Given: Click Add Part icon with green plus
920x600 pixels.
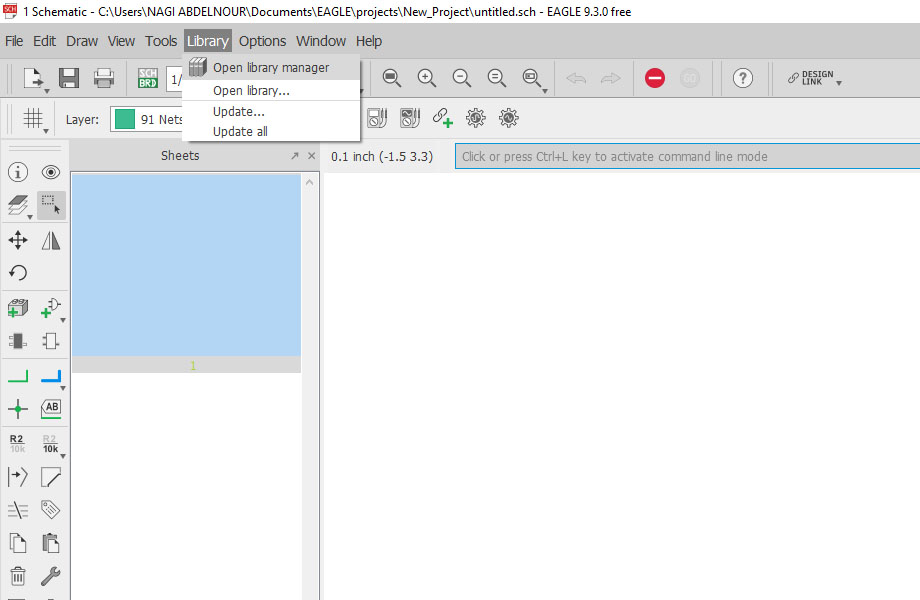Looking at the screenshot, I should point(18,308).
